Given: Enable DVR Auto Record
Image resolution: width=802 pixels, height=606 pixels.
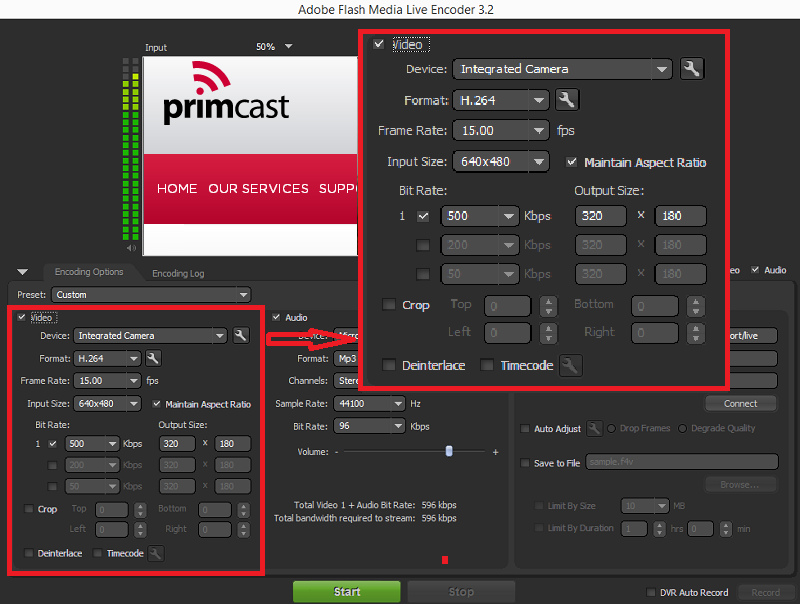Looking at the screenshot, I should pos(651,592).
